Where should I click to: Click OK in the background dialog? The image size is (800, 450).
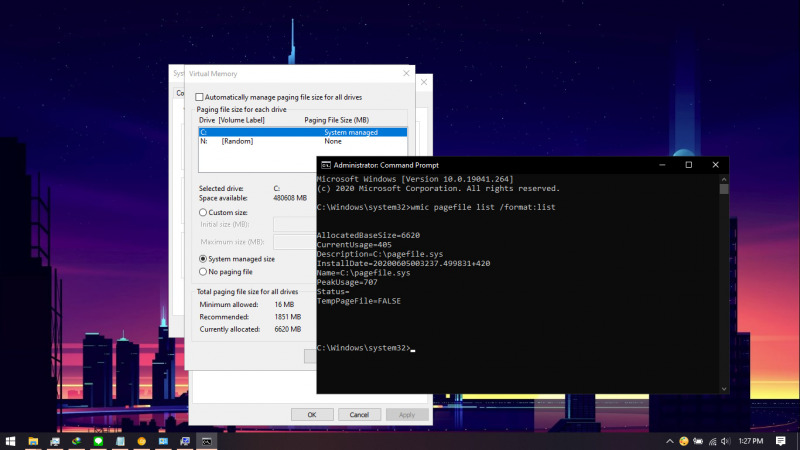click(312, 414)
